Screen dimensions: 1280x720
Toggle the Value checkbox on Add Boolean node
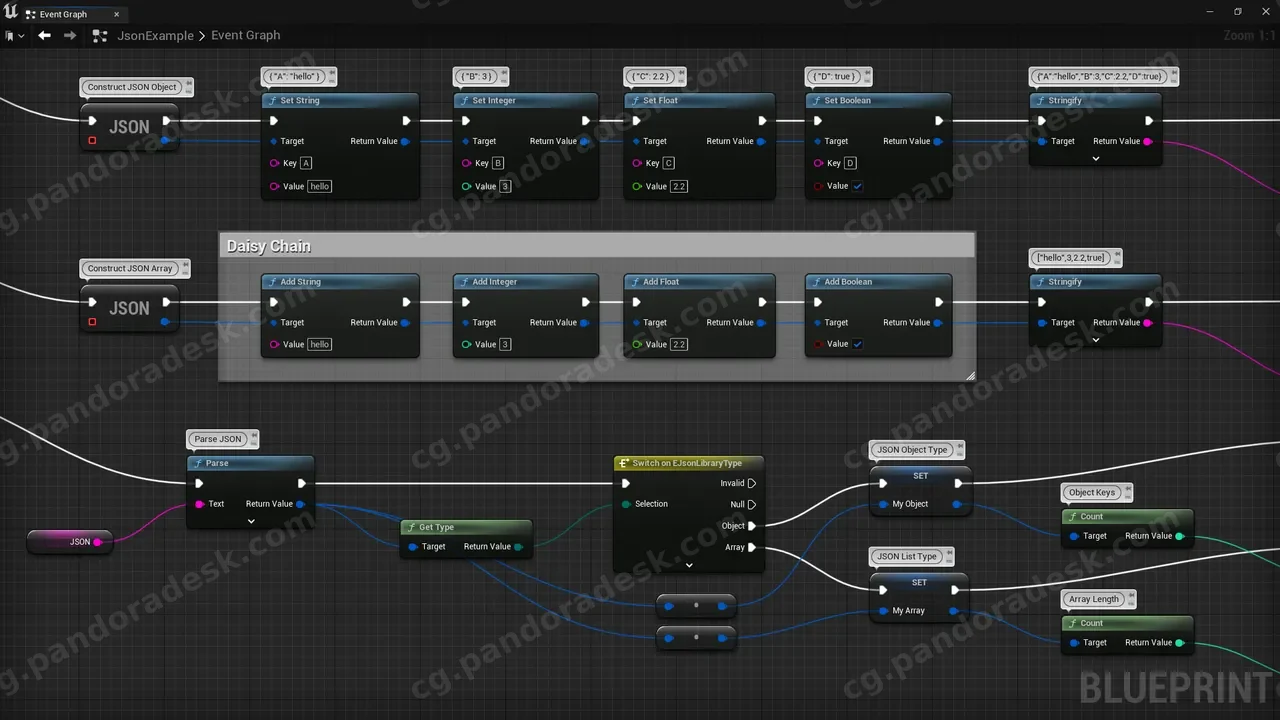click(x=858, y=344)
